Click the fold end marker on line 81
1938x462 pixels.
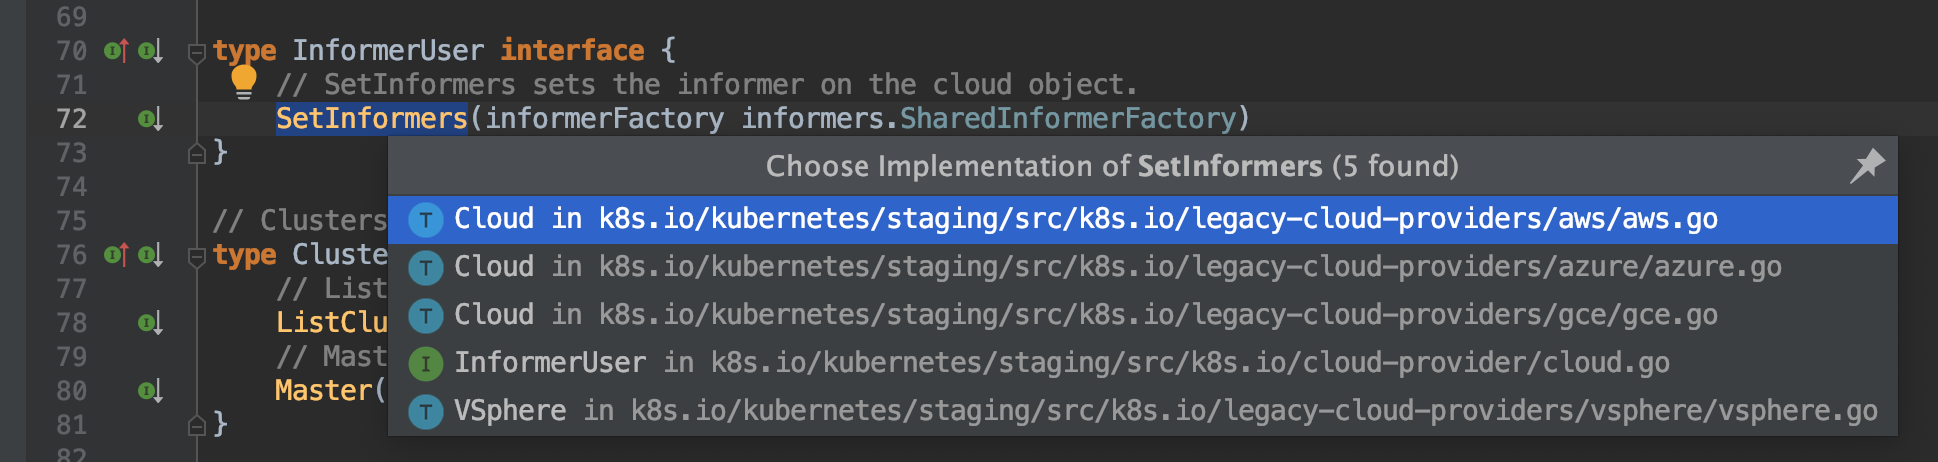197,425
